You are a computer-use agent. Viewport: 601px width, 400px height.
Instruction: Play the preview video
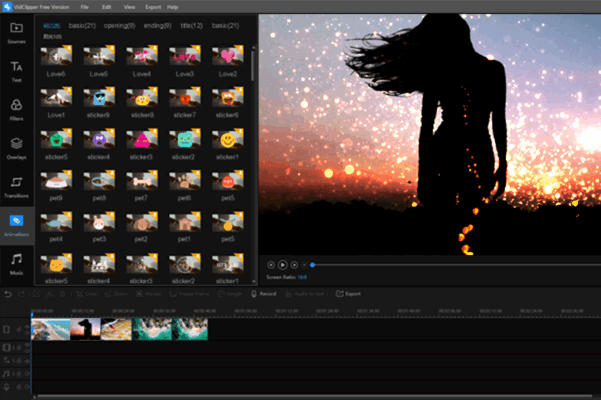(x=282, y=265)
